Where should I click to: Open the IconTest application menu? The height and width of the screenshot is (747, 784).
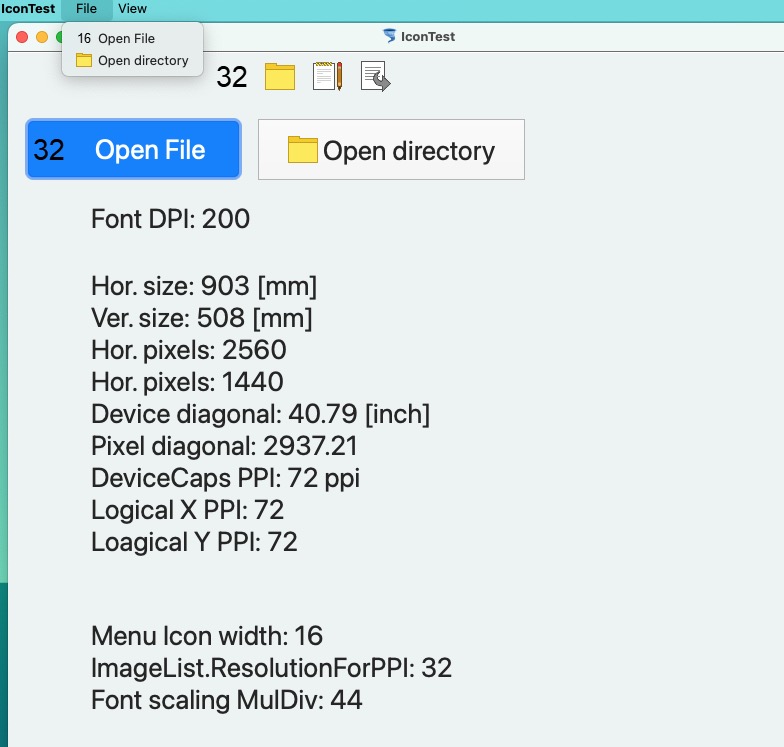pyautogui.click(x=28, y=8)
